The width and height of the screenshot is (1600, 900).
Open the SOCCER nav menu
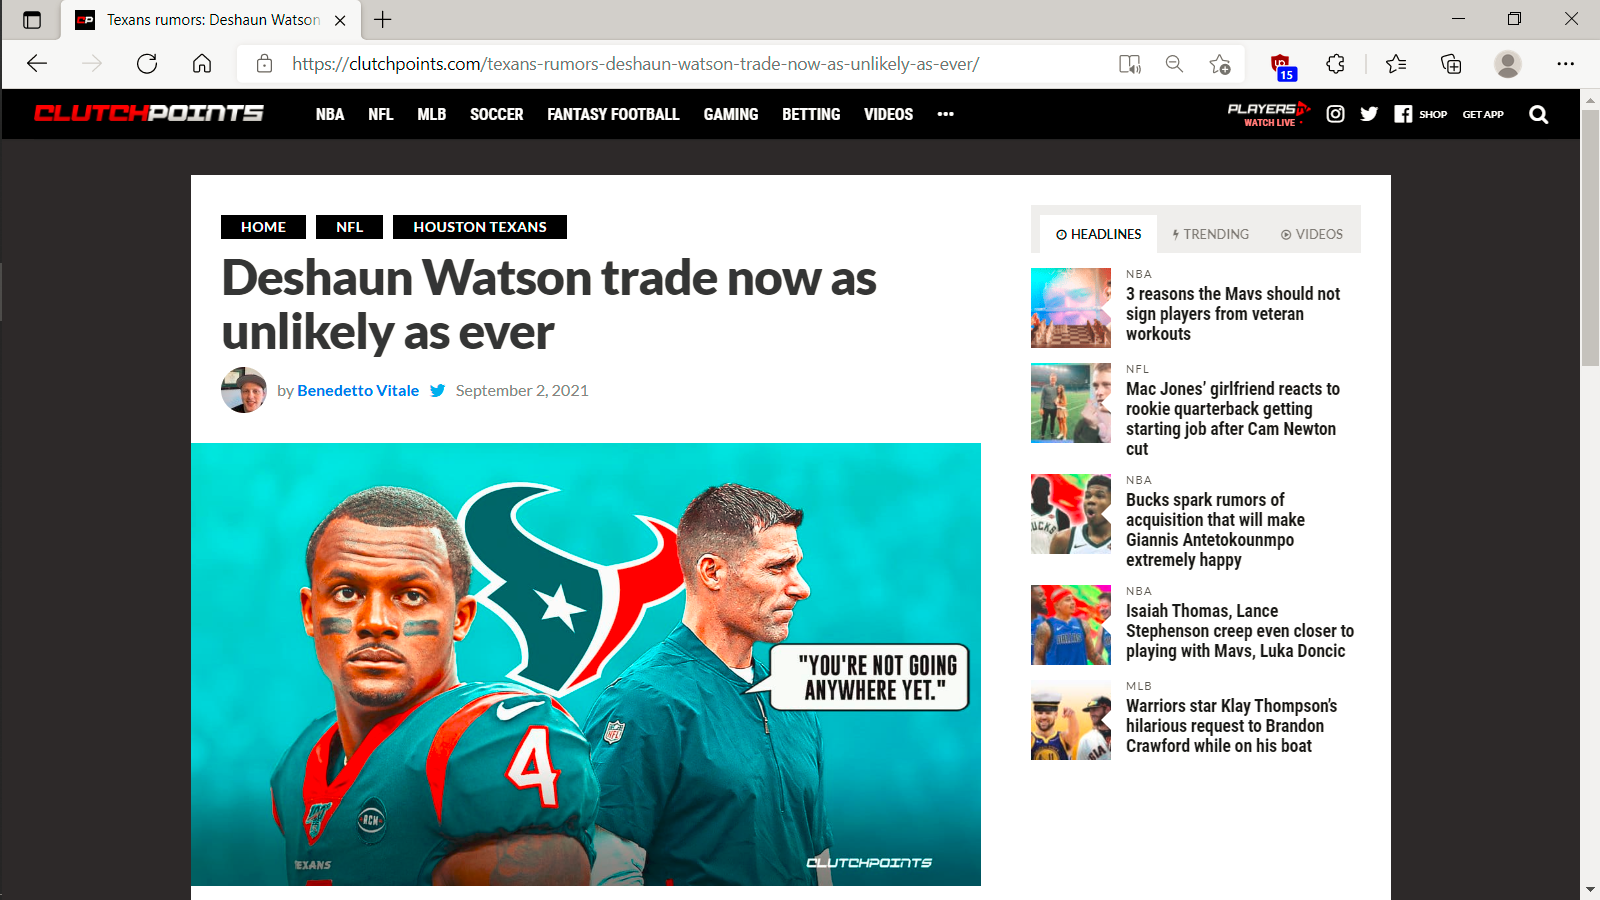click(x=497, y=114)
